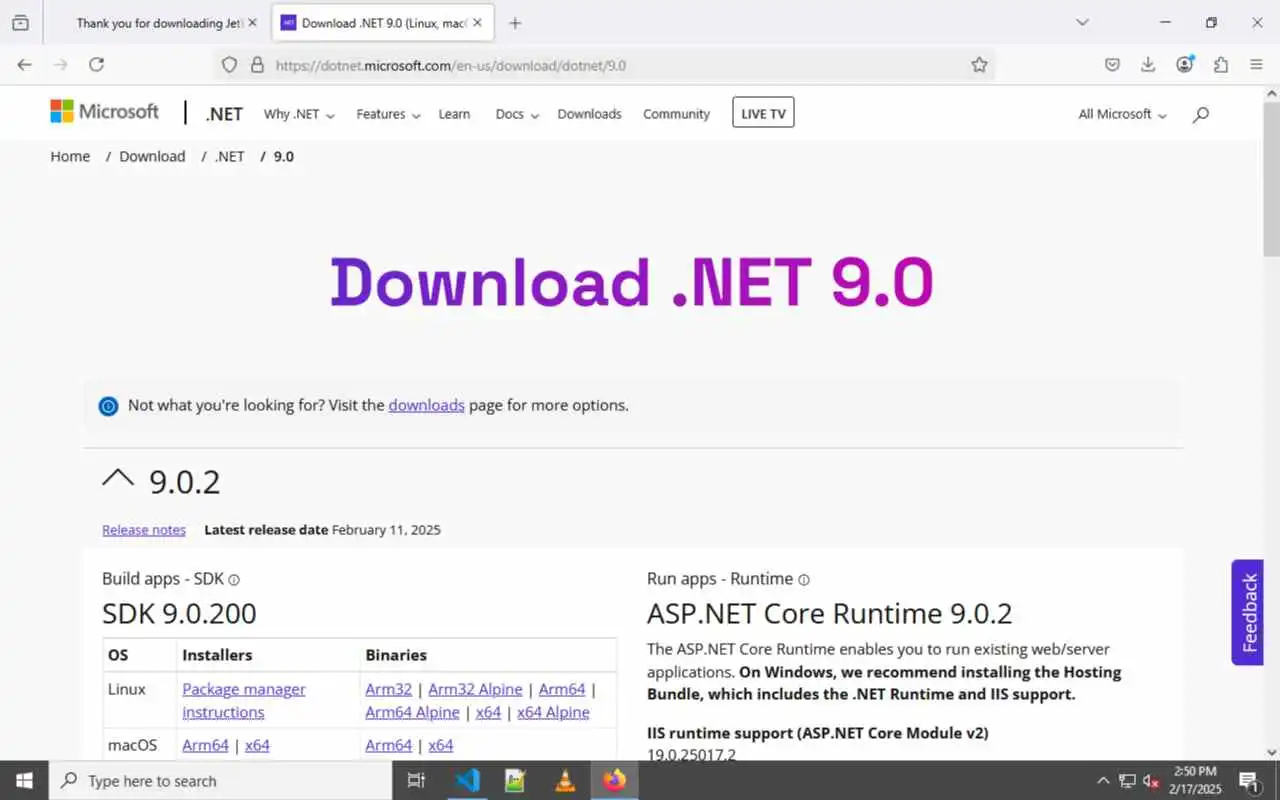
Task: Expand the Docs menu
Action: 517,114
